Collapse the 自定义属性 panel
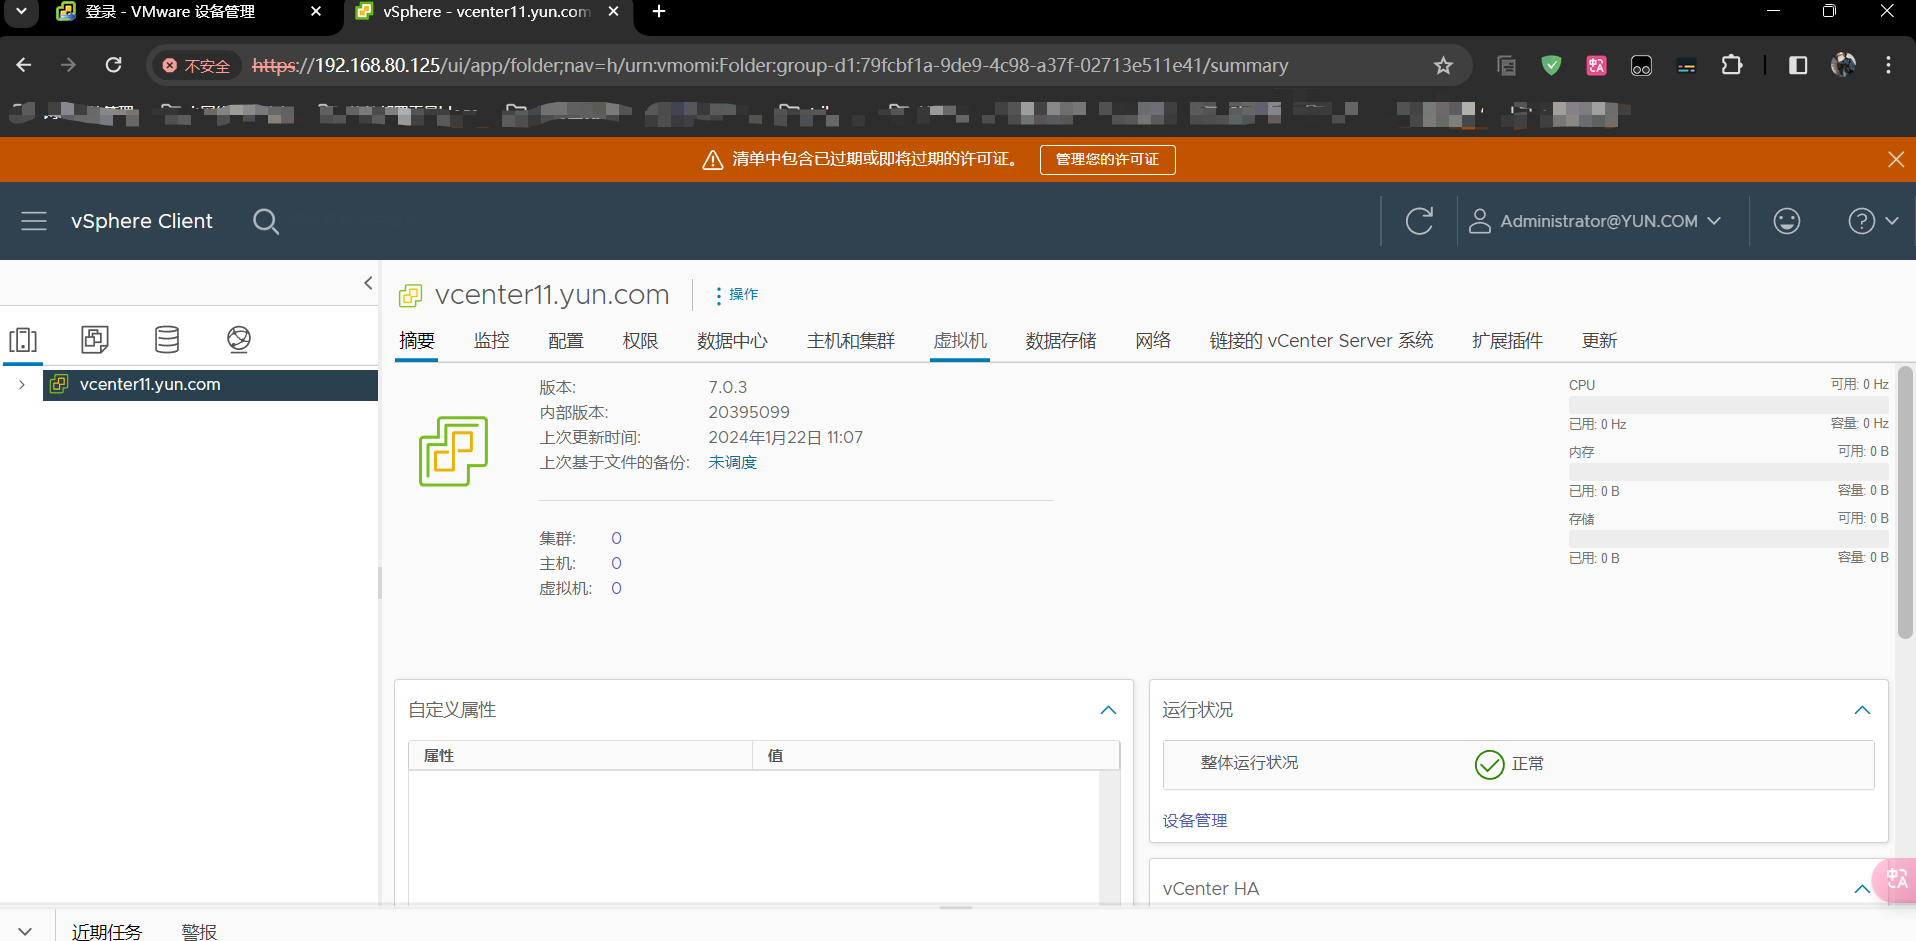This screenshot has width=1916, height=941. pyautogui.click(x=1108, y=710)
